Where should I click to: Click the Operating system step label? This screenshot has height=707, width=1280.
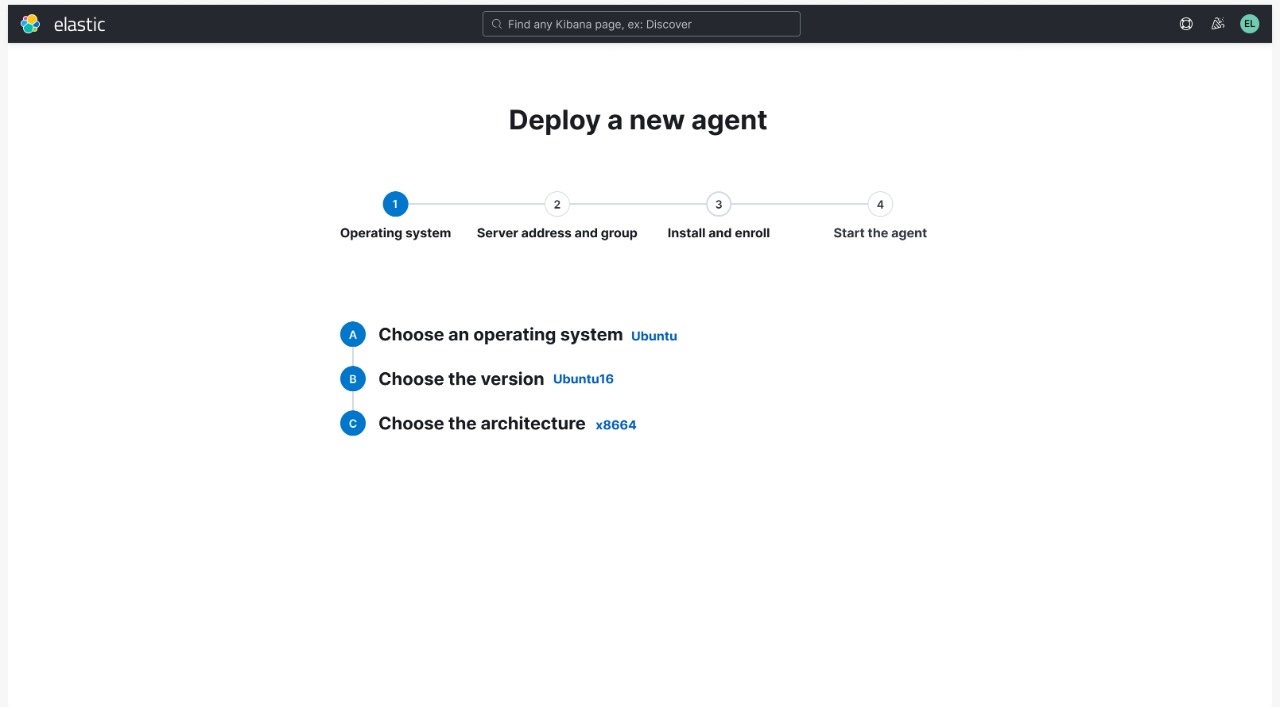(x=395, y=232)
